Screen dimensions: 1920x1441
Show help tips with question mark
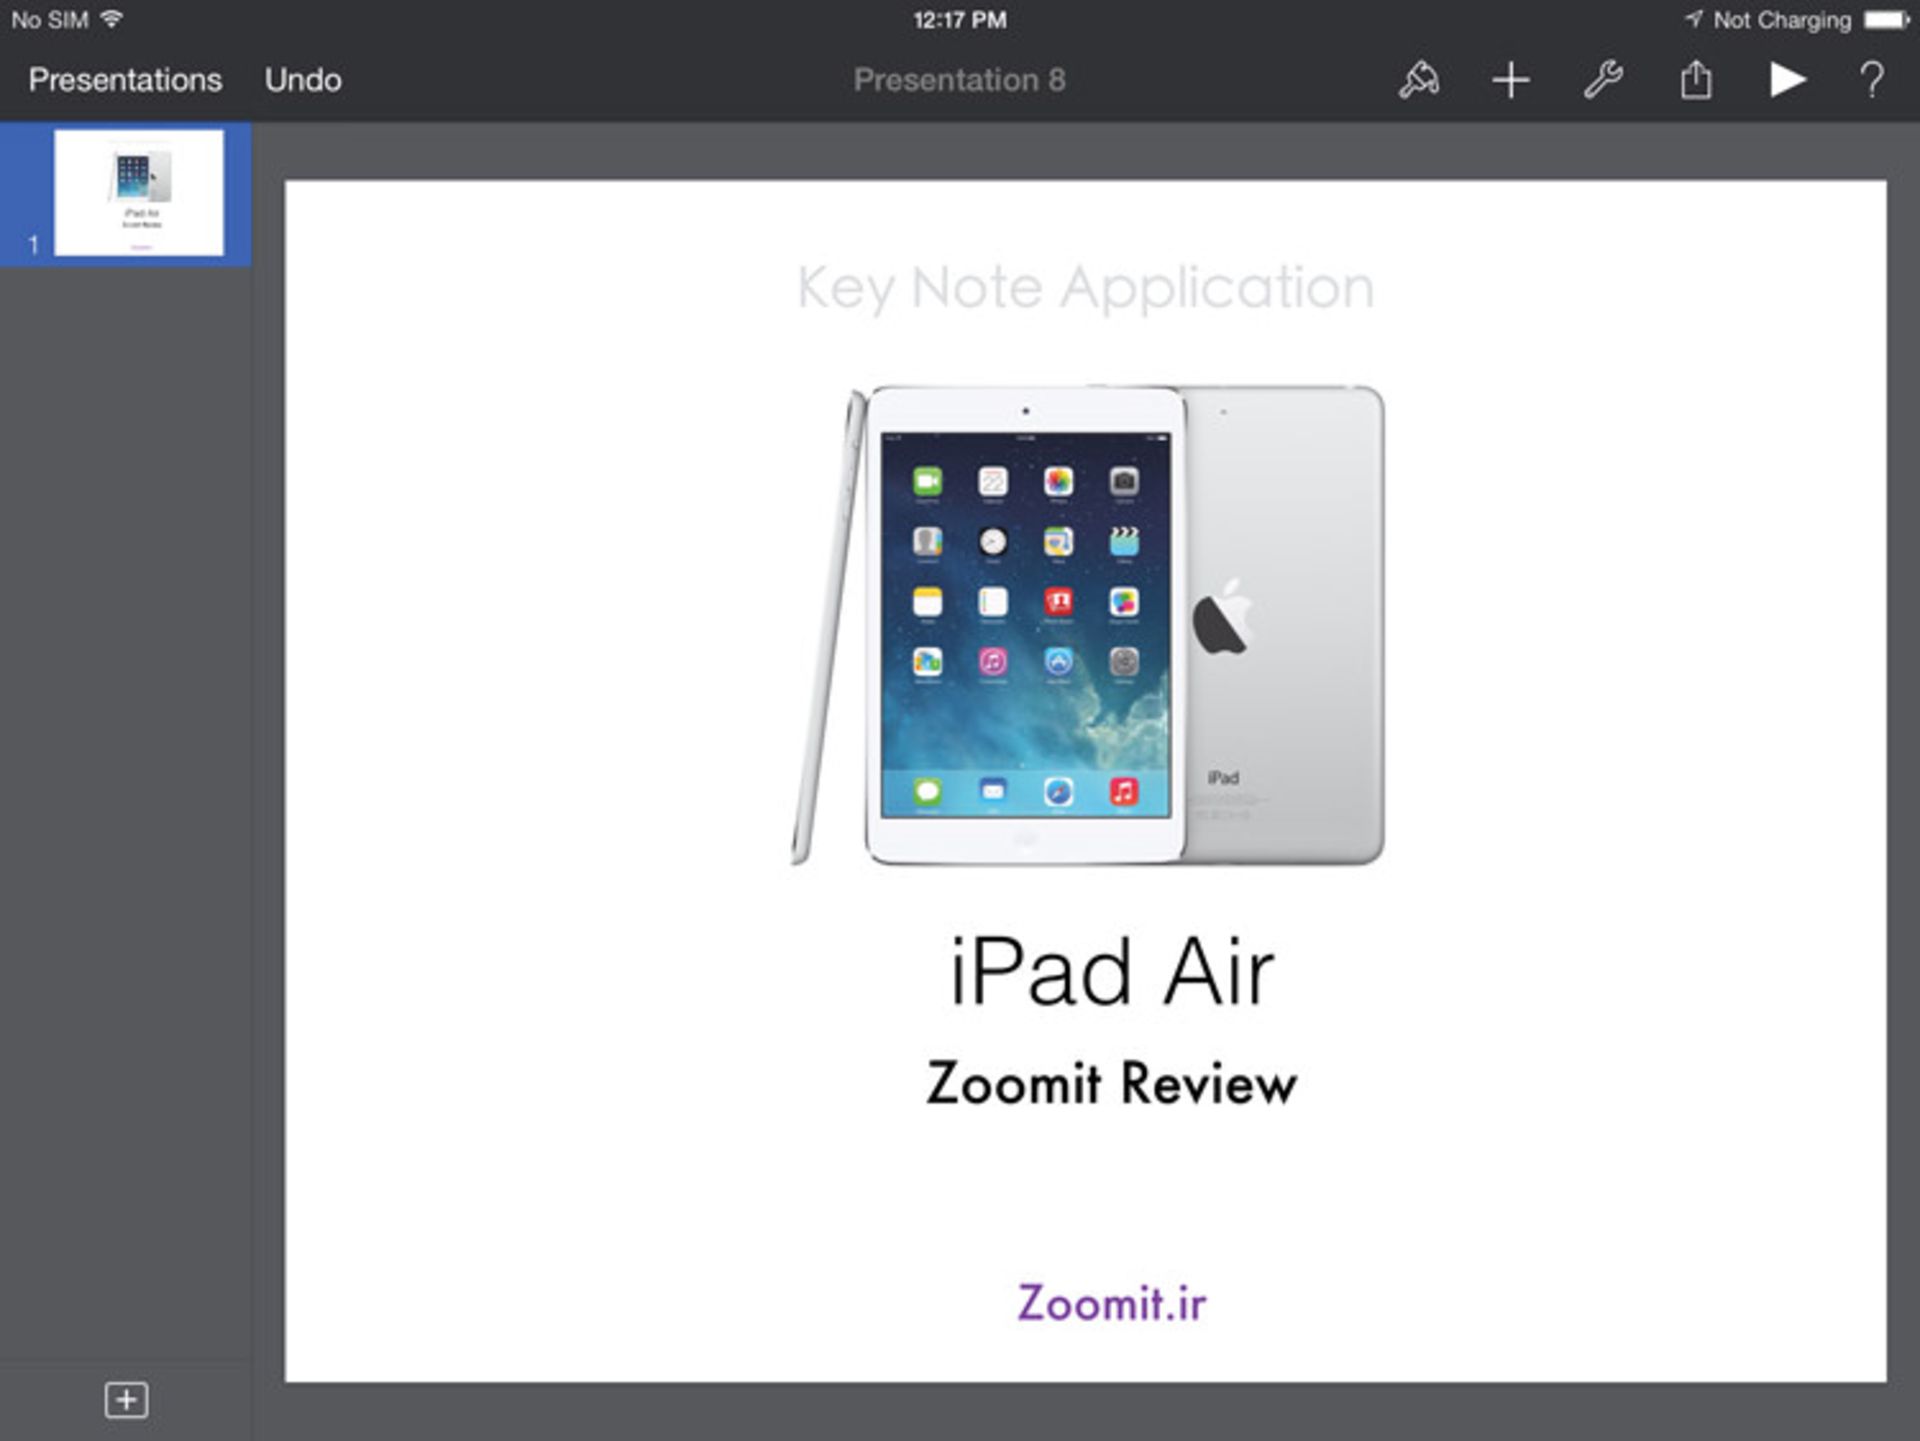pos(1872,80)
